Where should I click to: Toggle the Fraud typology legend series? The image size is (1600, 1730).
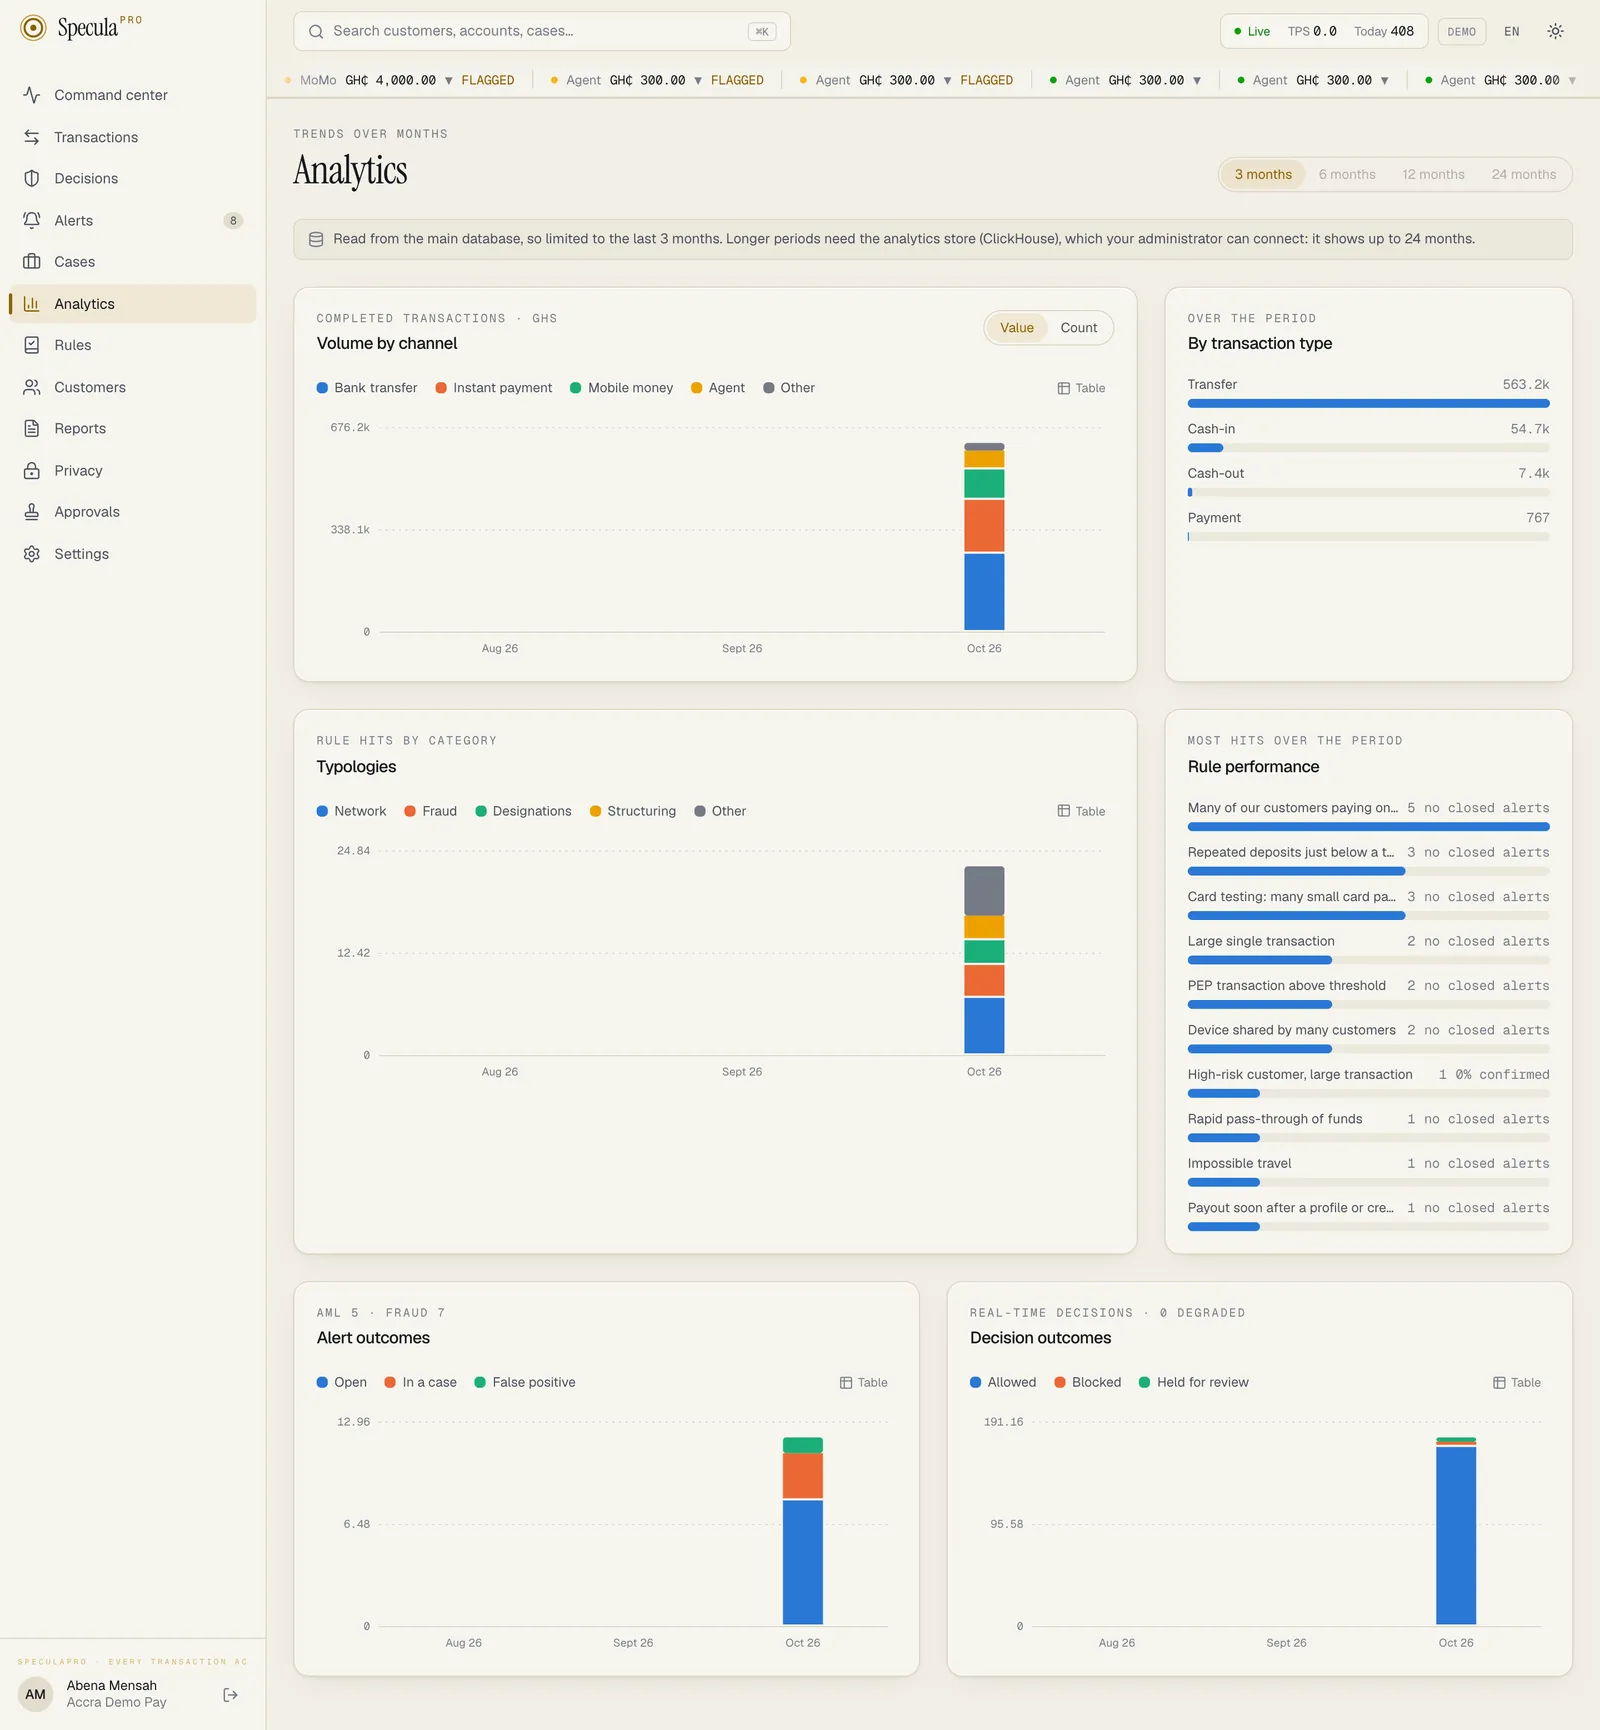pyautogui.click(x=430, y=811)
